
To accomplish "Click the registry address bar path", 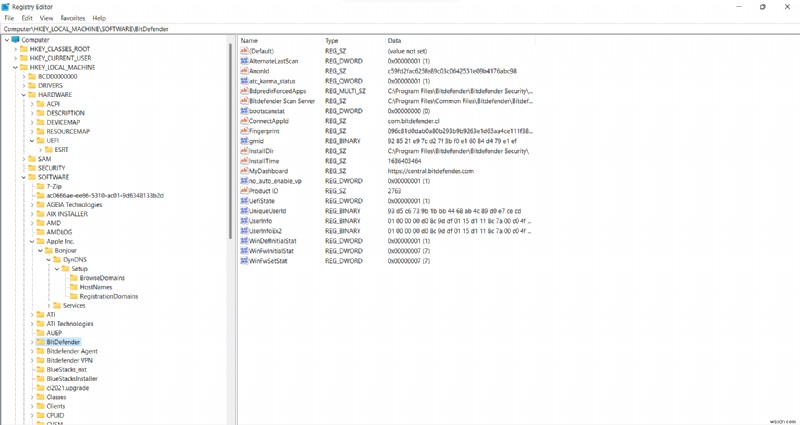I will click(86, 29).
